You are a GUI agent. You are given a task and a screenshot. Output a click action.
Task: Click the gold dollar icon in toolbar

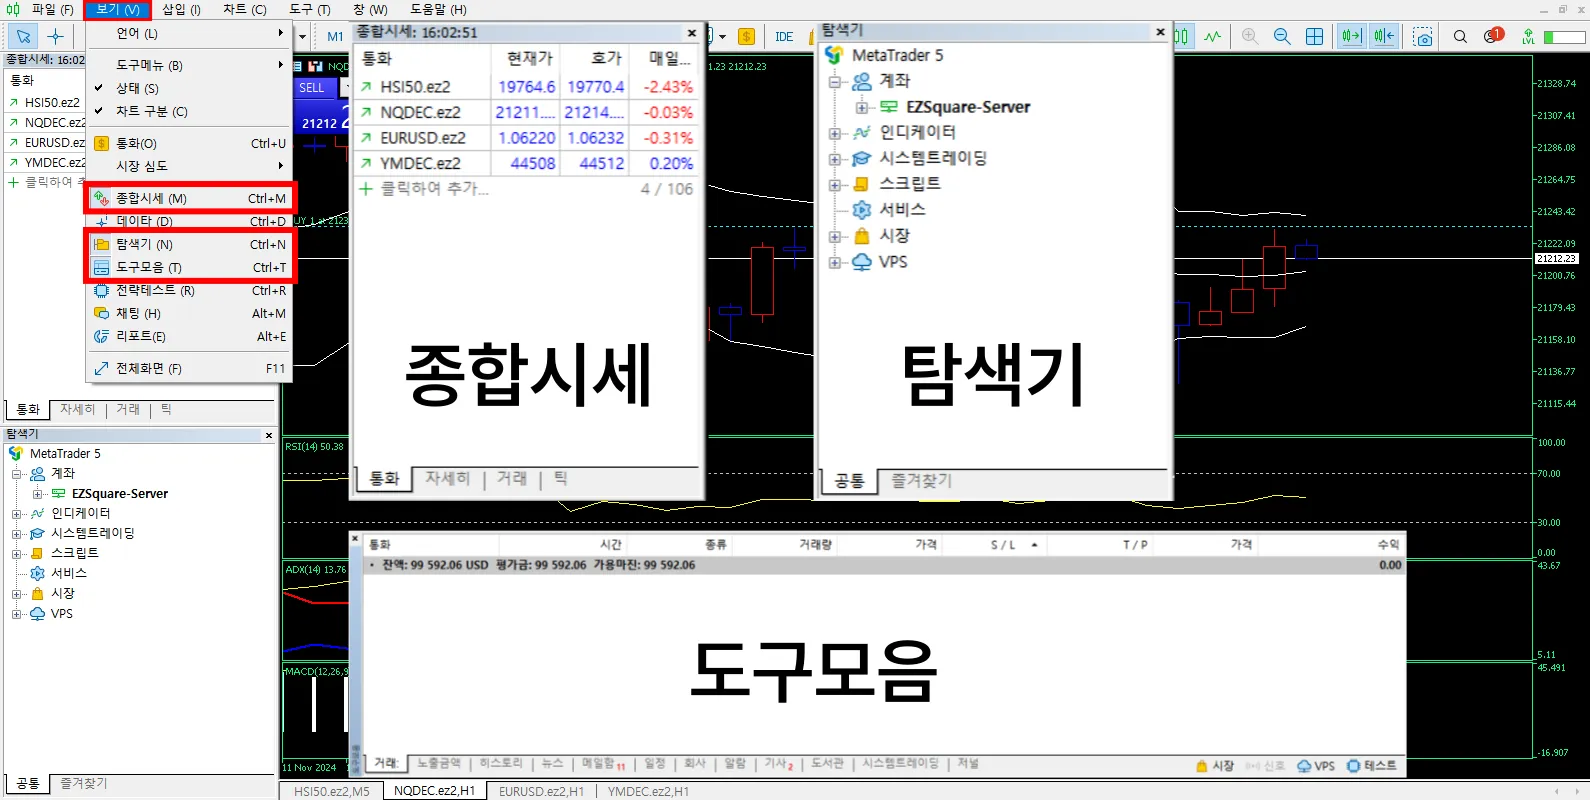point(746,36)
